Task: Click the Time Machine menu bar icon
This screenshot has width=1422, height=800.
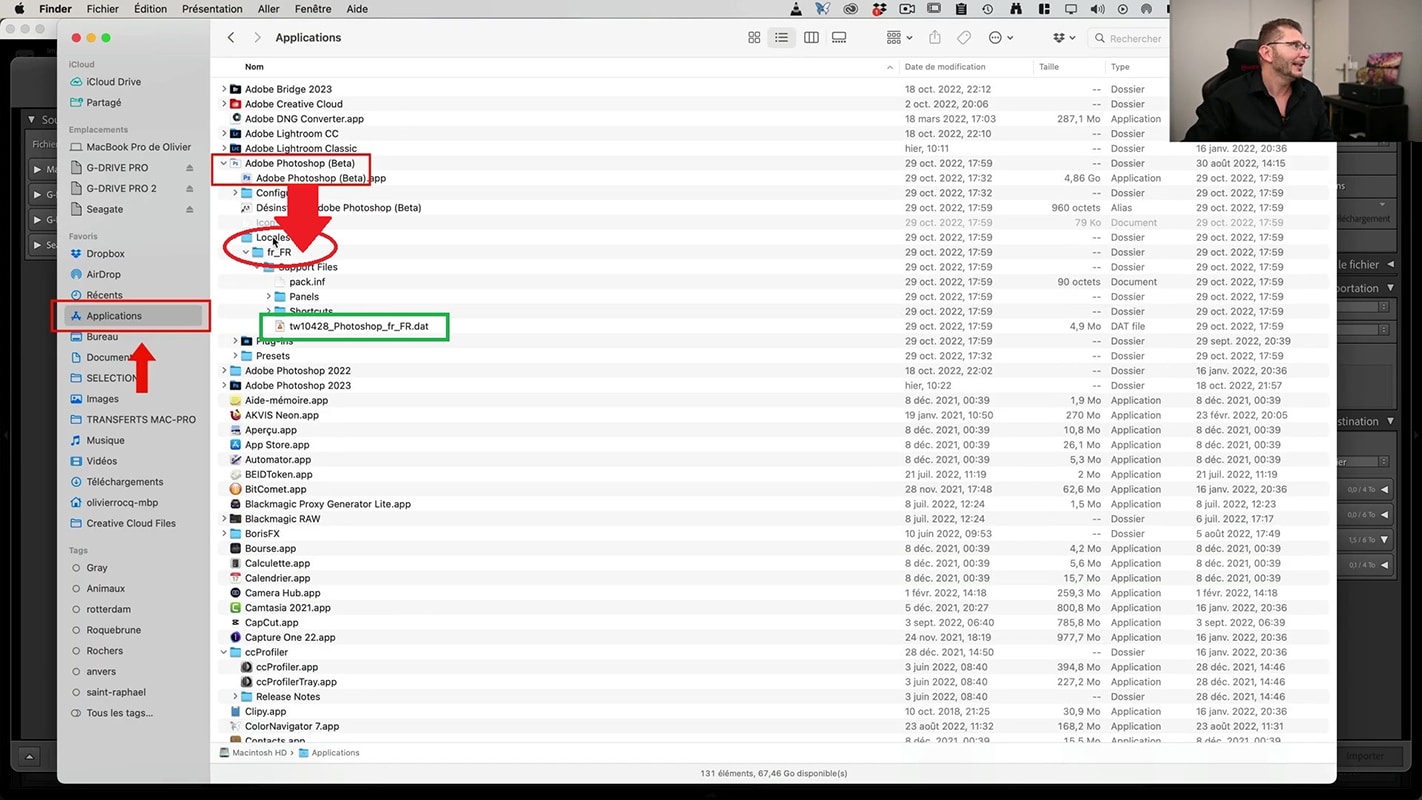Action: [987, 9]
